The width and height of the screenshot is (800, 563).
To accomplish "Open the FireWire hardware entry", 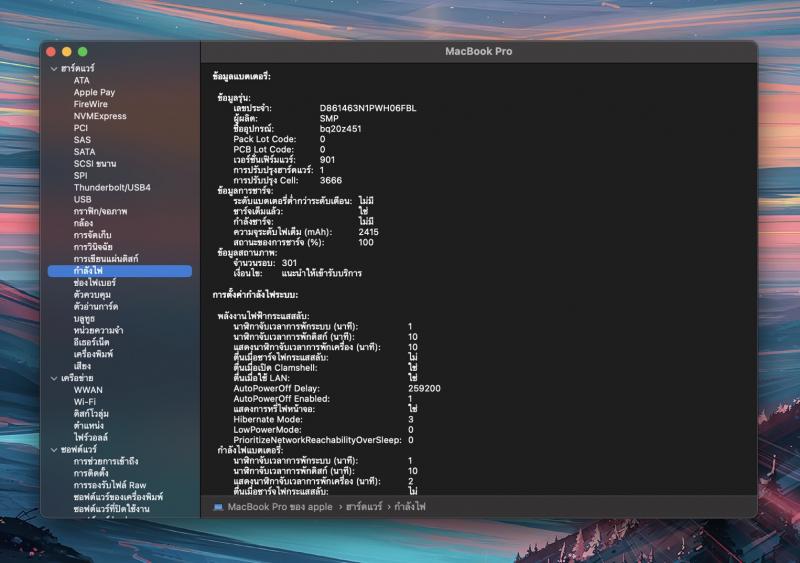I will [x=91, y=104].
